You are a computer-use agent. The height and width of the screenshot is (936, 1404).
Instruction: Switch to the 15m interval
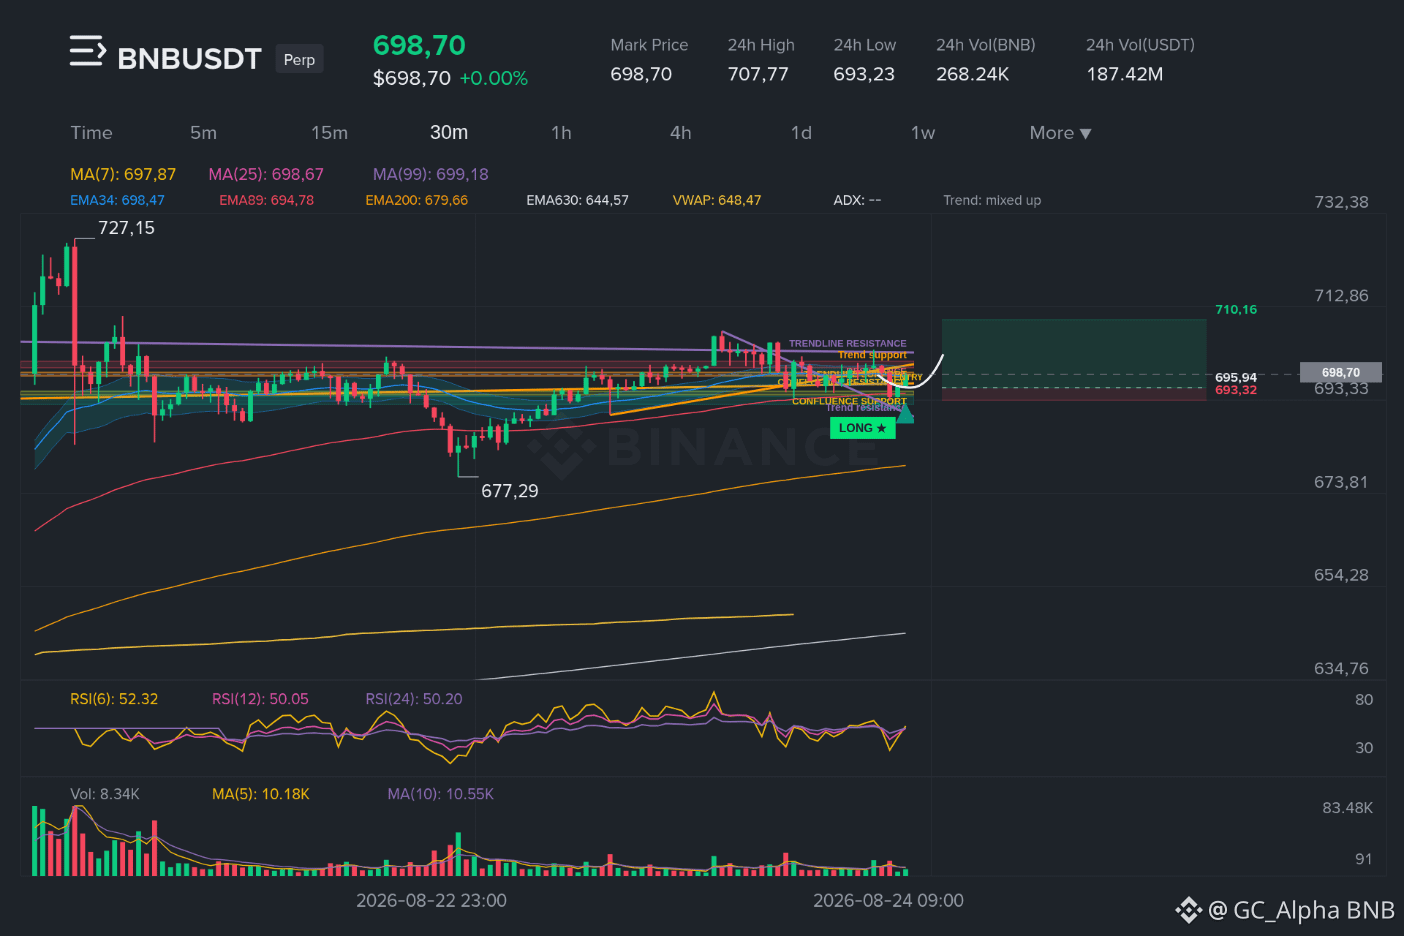coord(329,133)
